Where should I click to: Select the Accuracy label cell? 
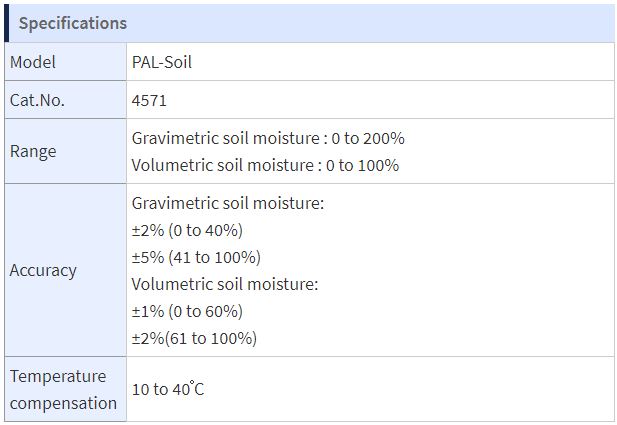65,270
